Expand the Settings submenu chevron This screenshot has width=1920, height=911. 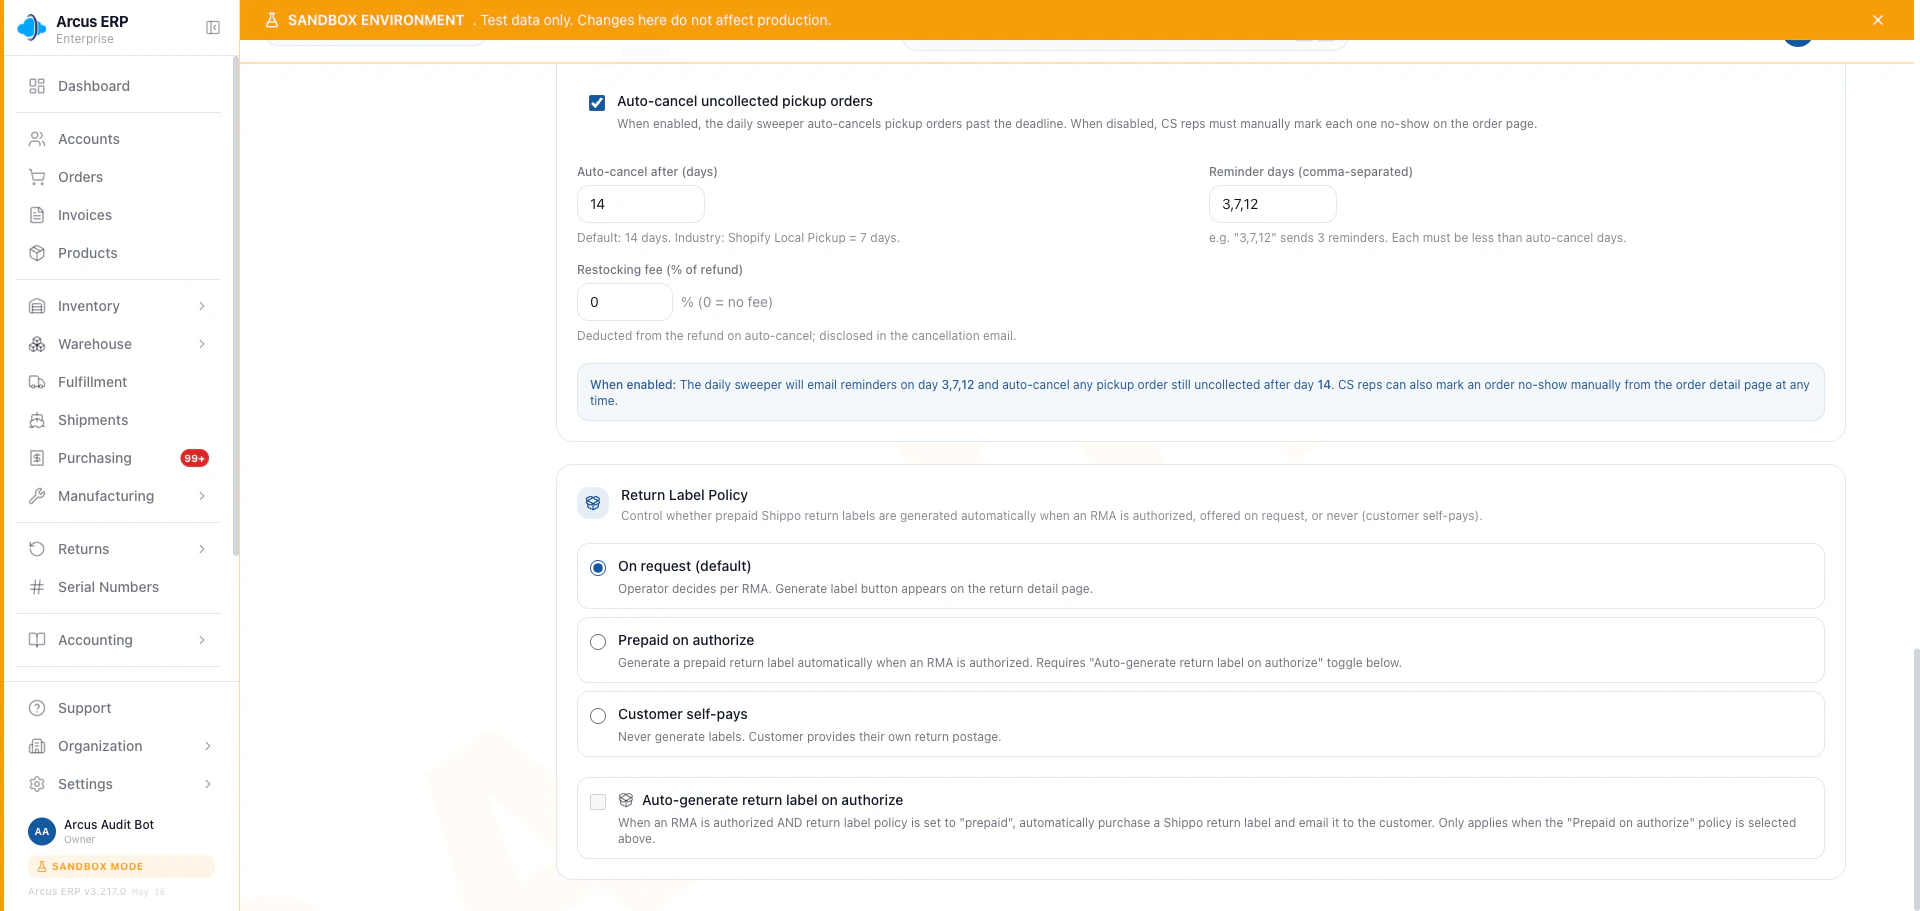(x=208, y=784)
